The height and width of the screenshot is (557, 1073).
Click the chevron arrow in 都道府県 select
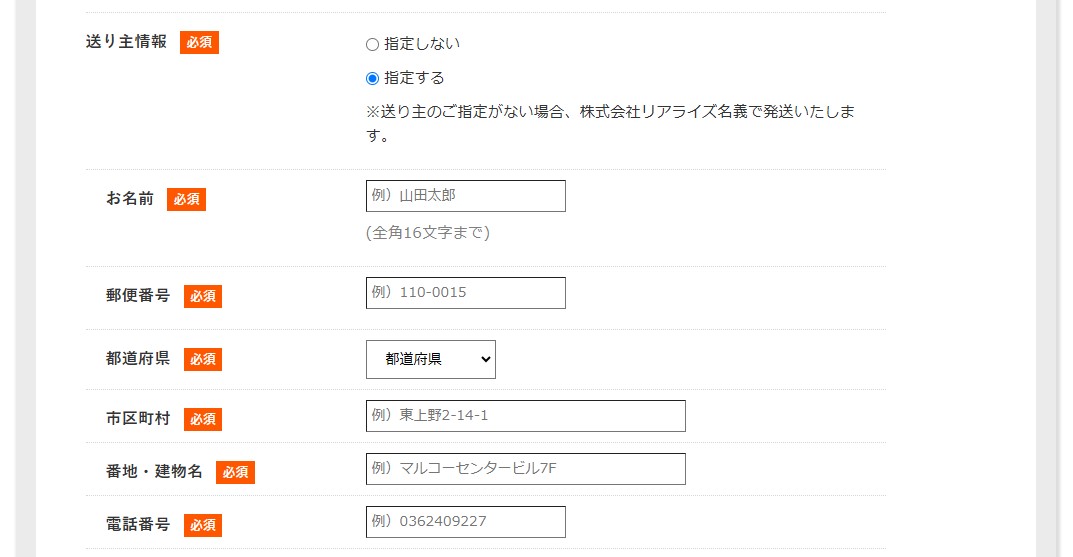click(x=486, y=359)
